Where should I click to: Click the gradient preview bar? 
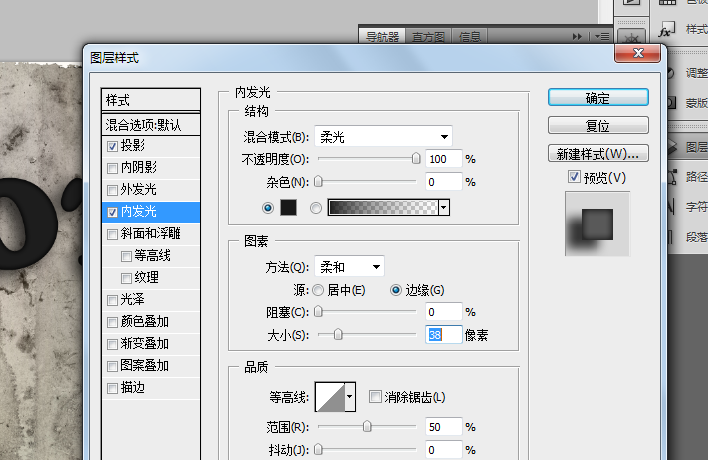383,208
